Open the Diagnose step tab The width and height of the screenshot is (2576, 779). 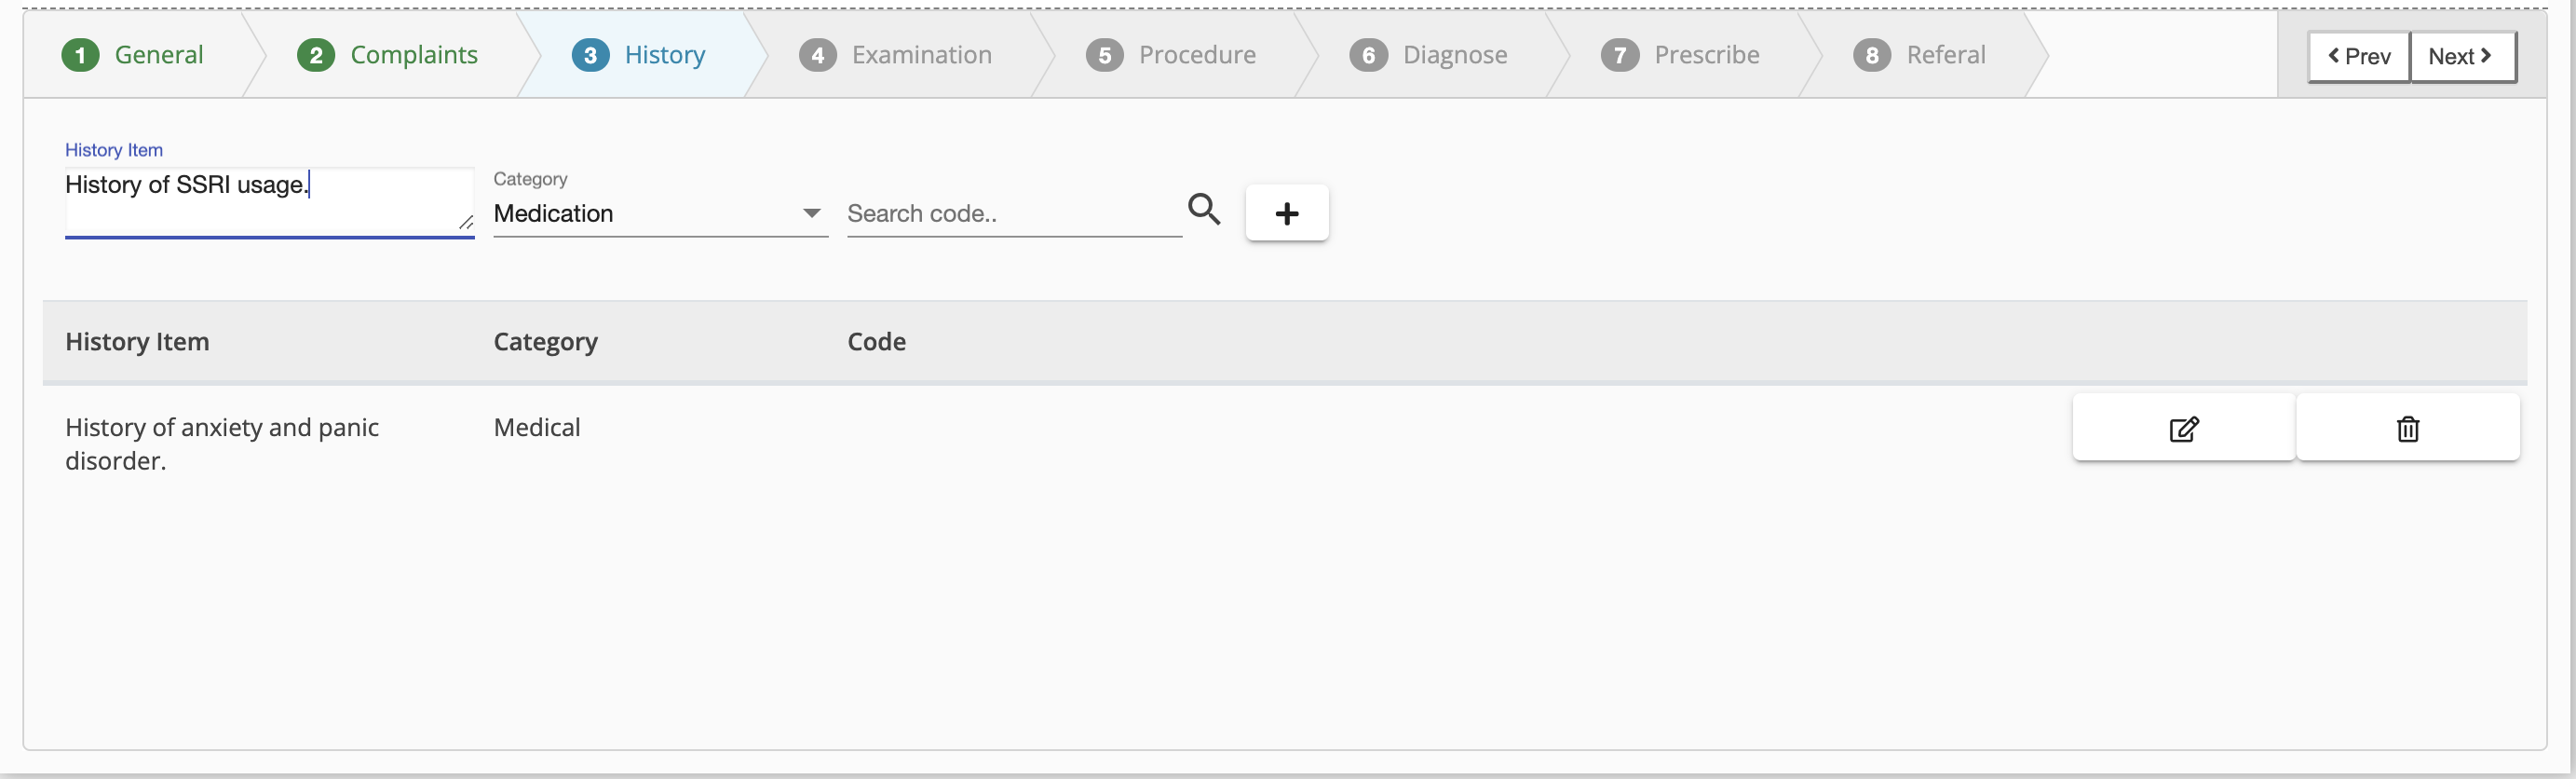pos(1428,55)
